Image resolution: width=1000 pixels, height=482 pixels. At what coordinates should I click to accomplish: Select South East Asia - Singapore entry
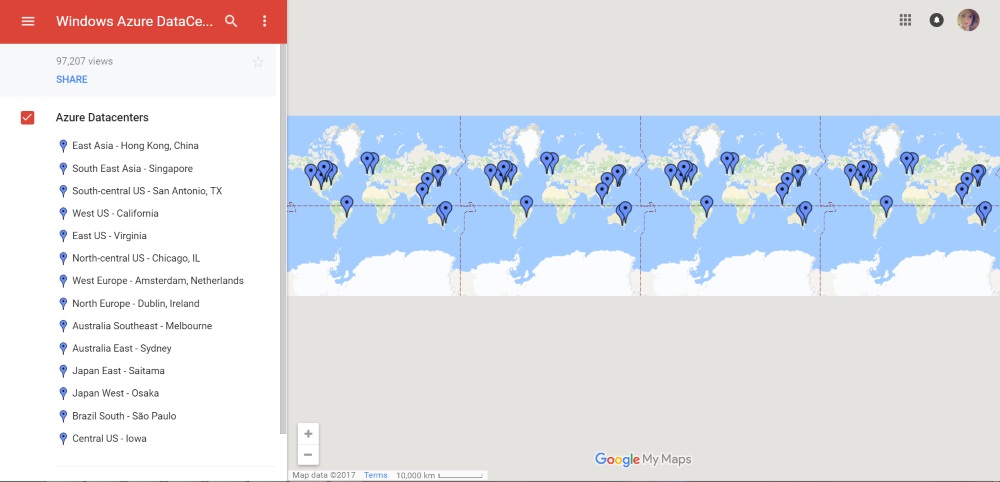pyautogui.click(x=132, y=169)
